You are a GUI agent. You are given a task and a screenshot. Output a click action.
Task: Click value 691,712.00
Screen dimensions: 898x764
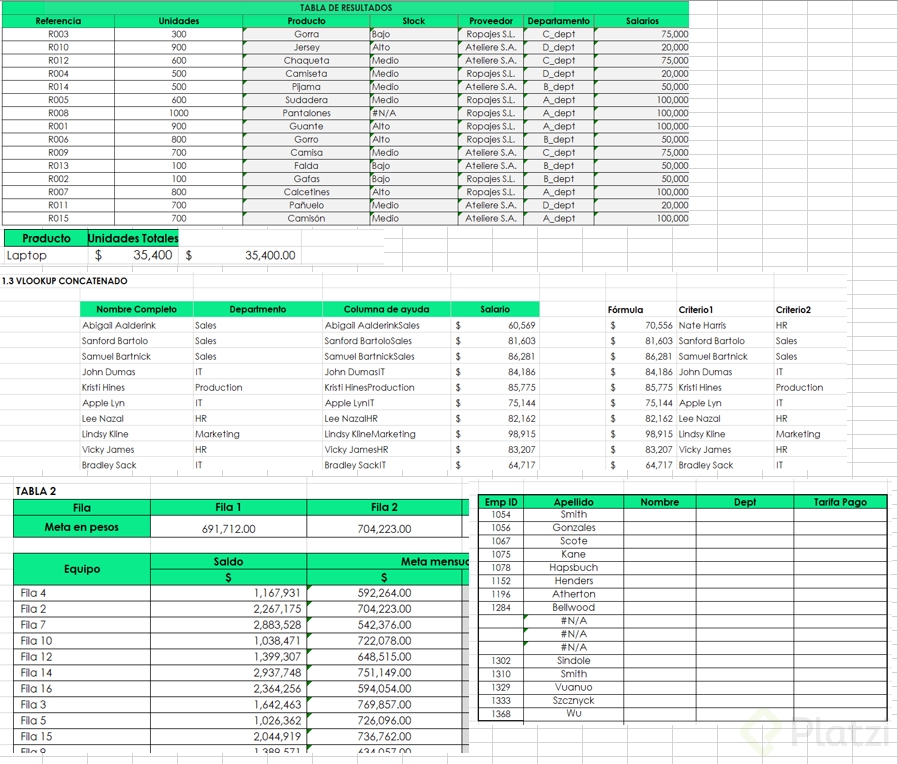coord(228,529)
